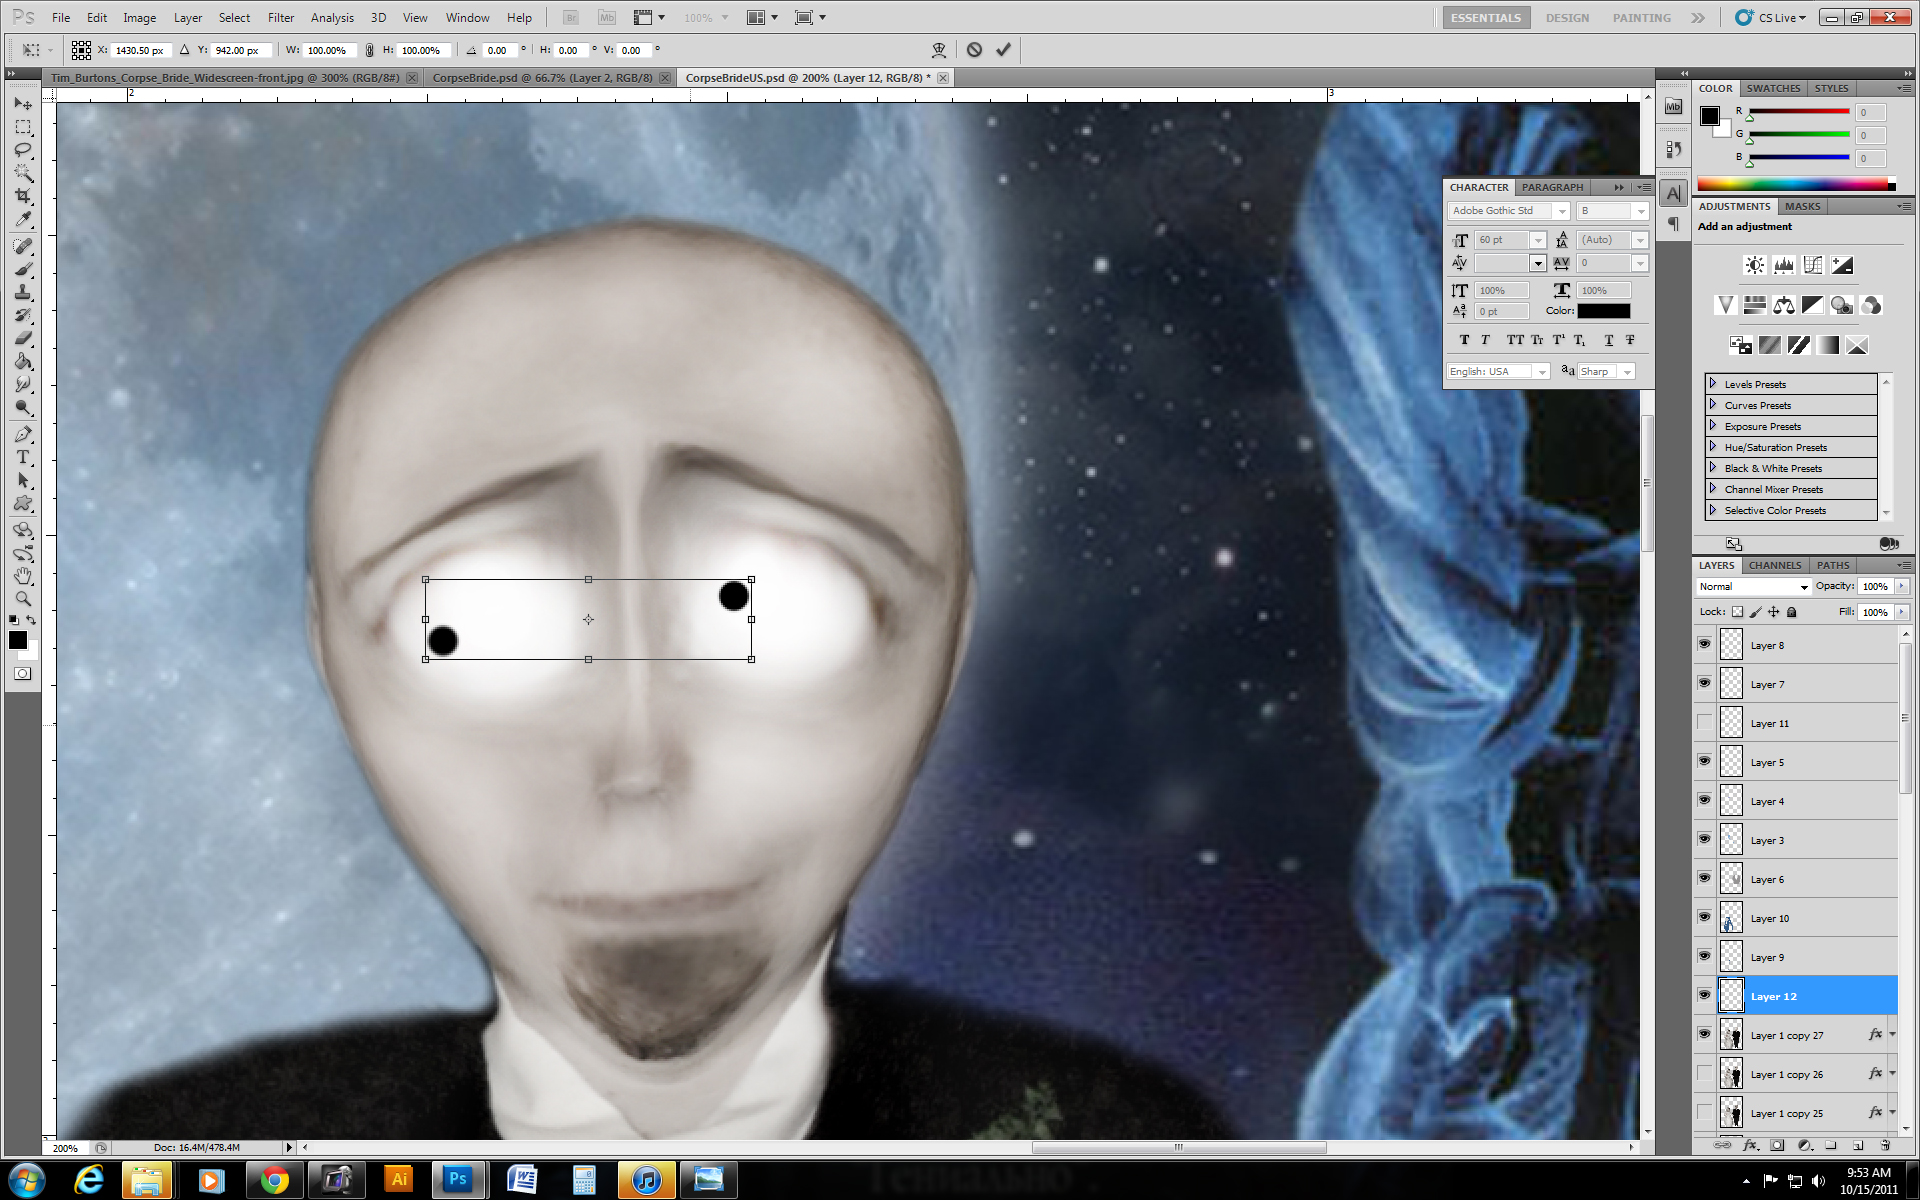The image size is (1920, 1200).
Task: Open the anti-aliasing Sharp dropdown
Action: click(x=1627, y=372)
